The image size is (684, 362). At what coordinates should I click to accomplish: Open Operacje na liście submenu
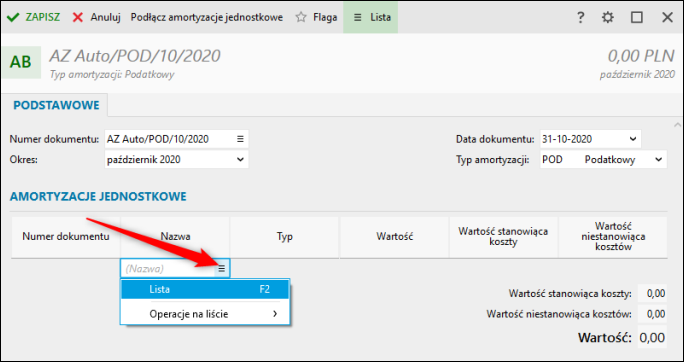205,314
